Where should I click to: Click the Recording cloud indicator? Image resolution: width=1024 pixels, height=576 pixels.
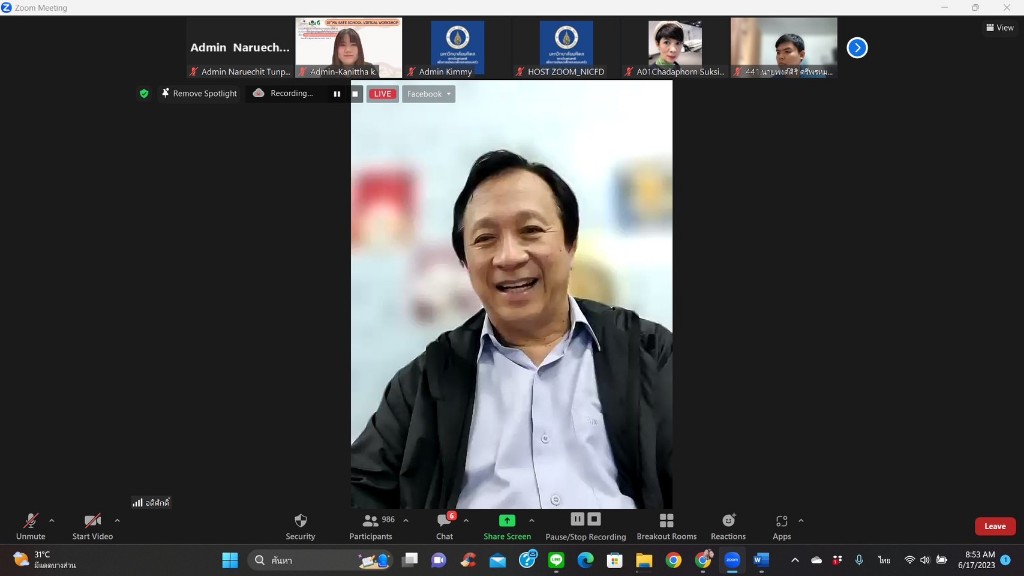click(283, 93)
